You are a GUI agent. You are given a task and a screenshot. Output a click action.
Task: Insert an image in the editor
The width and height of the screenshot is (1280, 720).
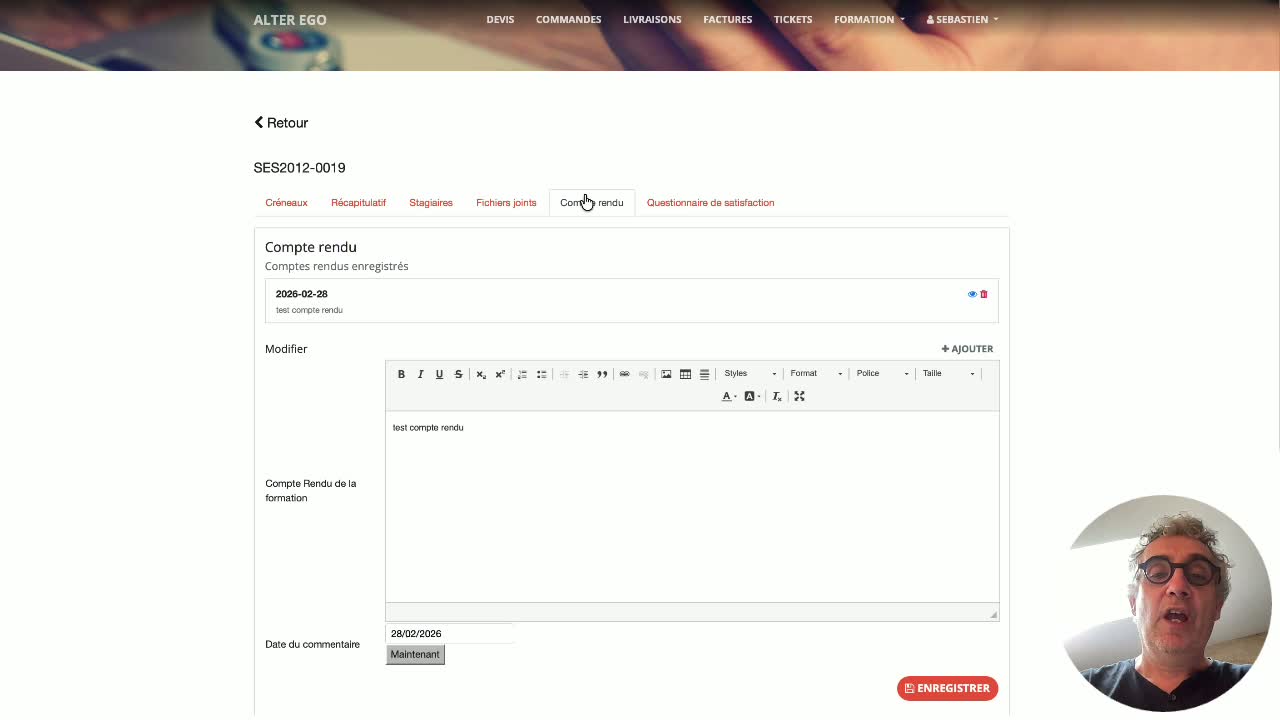pyautogui.click(x=666, y=374)
